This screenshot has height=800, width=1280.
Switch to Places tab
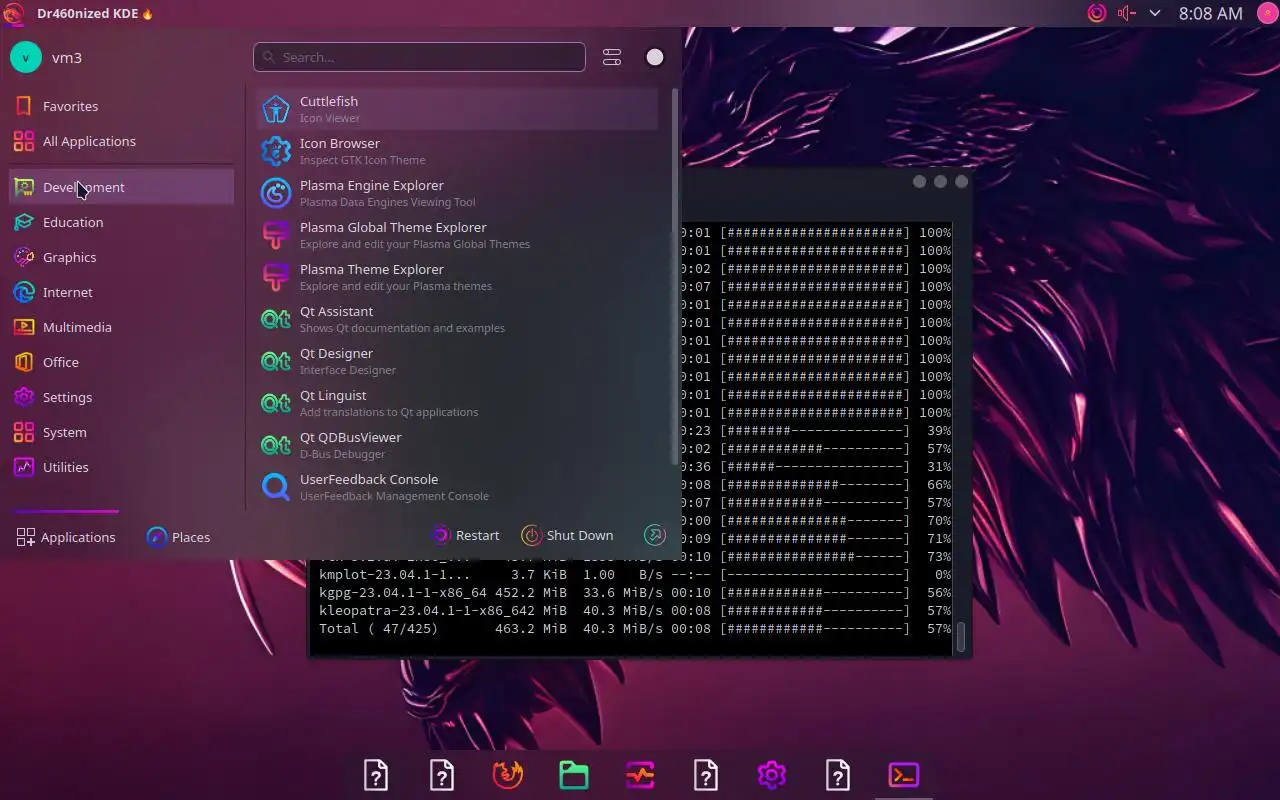[x=178, y=537]
